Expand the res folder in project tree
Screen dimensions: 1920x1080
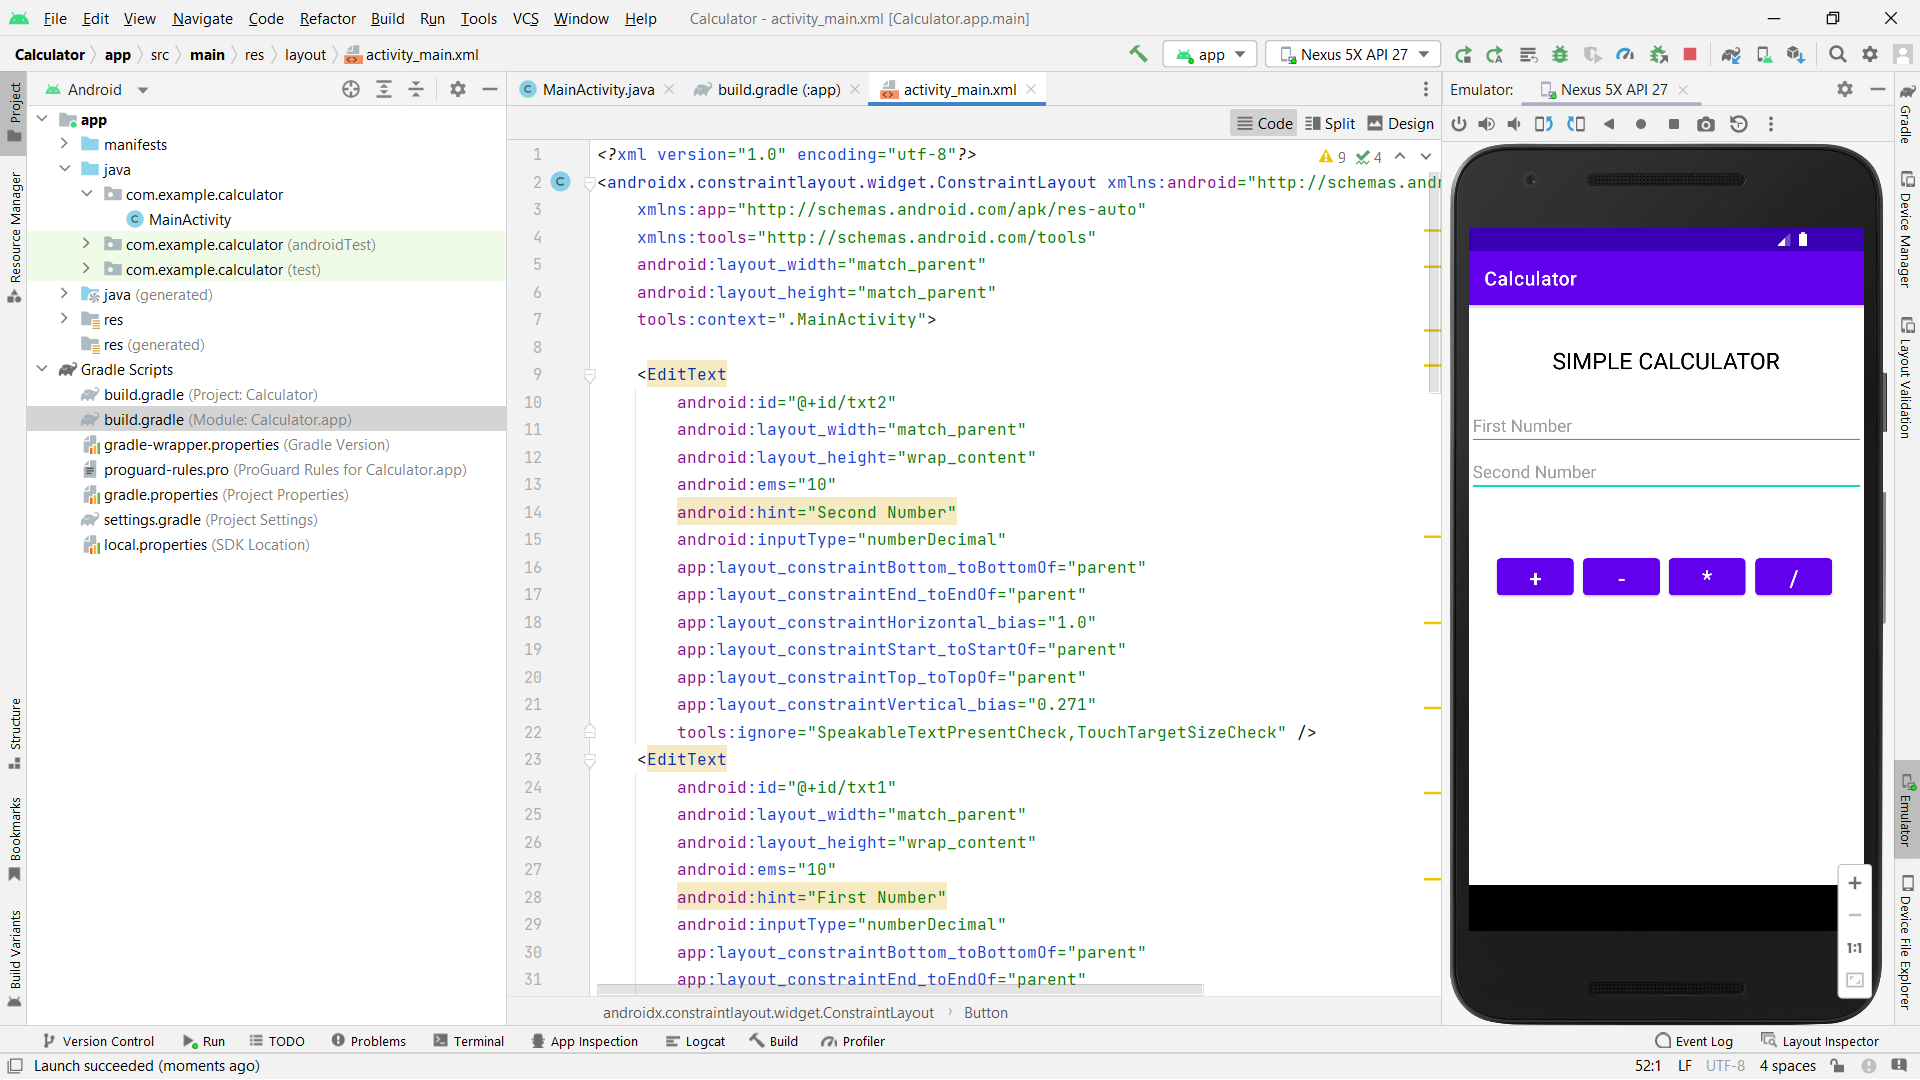(64, 319)
